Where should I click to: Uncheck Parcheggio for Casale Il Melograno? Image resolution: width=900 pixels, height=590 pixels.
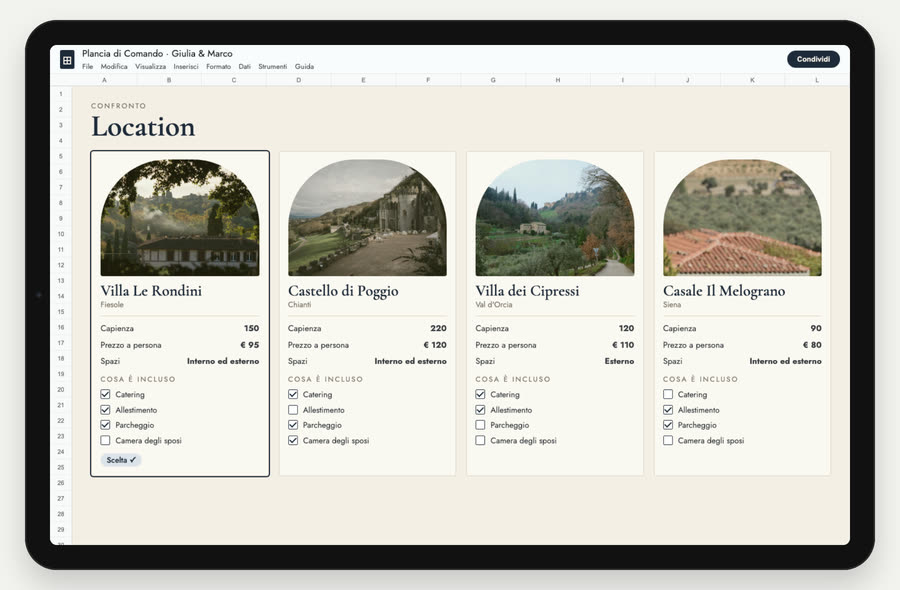pyautogui.click(x=668, y=425)
